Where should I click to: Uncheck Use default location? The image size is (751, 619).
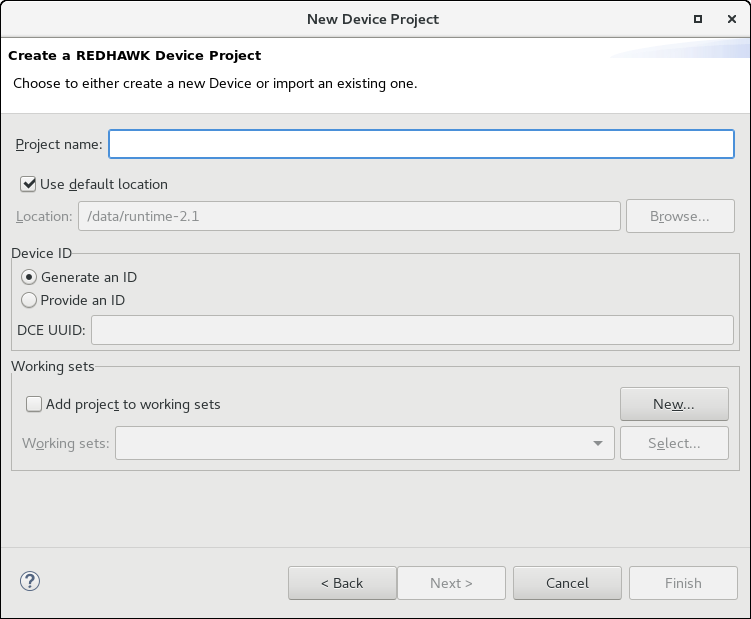click(29, 184)
